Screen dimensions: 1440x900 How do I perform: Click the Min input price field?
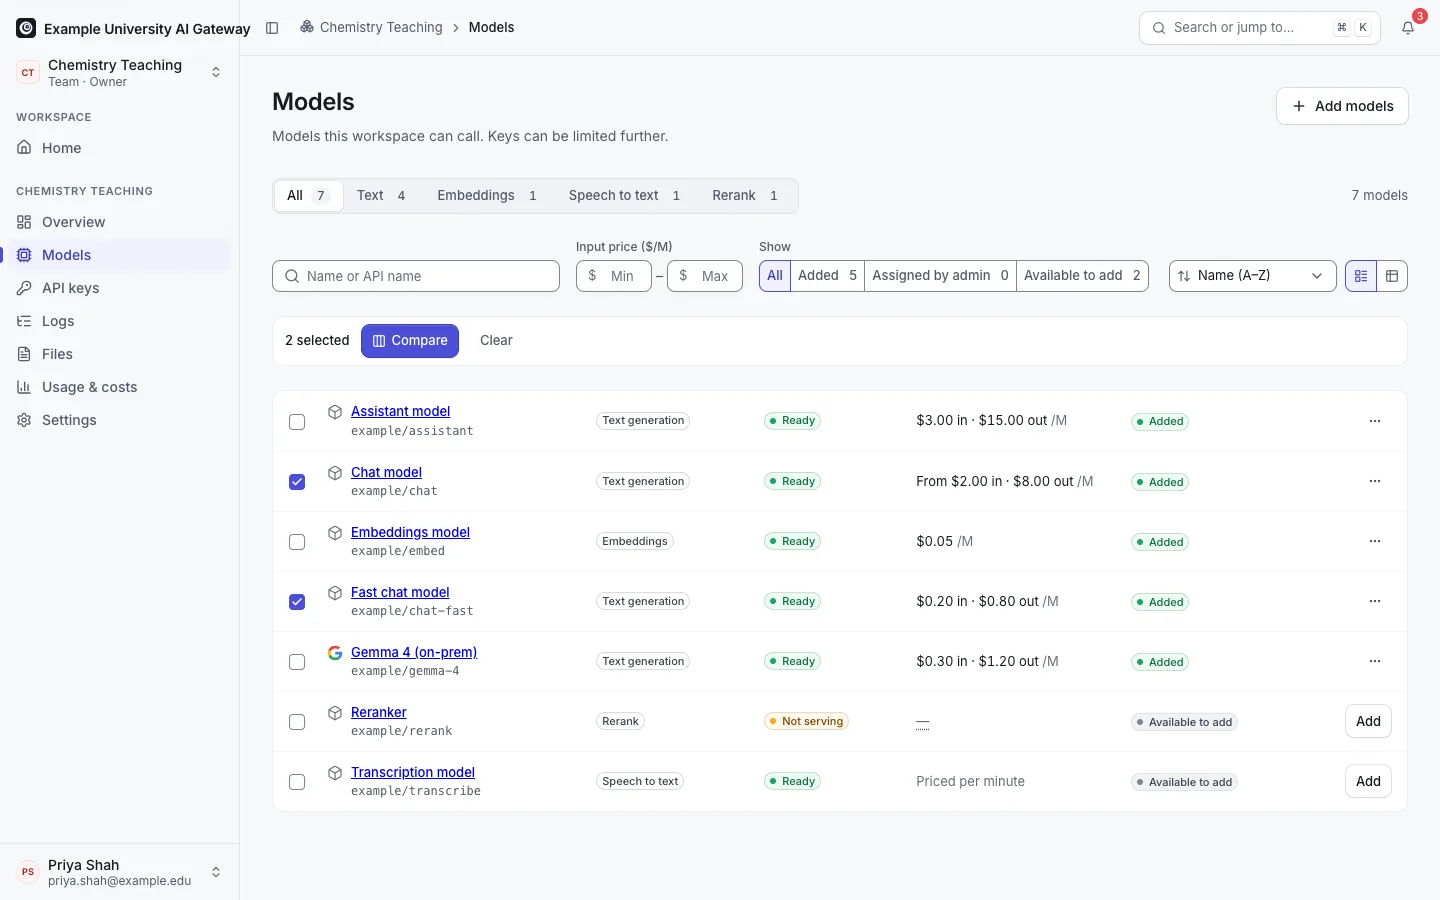(x=614, y=276)
